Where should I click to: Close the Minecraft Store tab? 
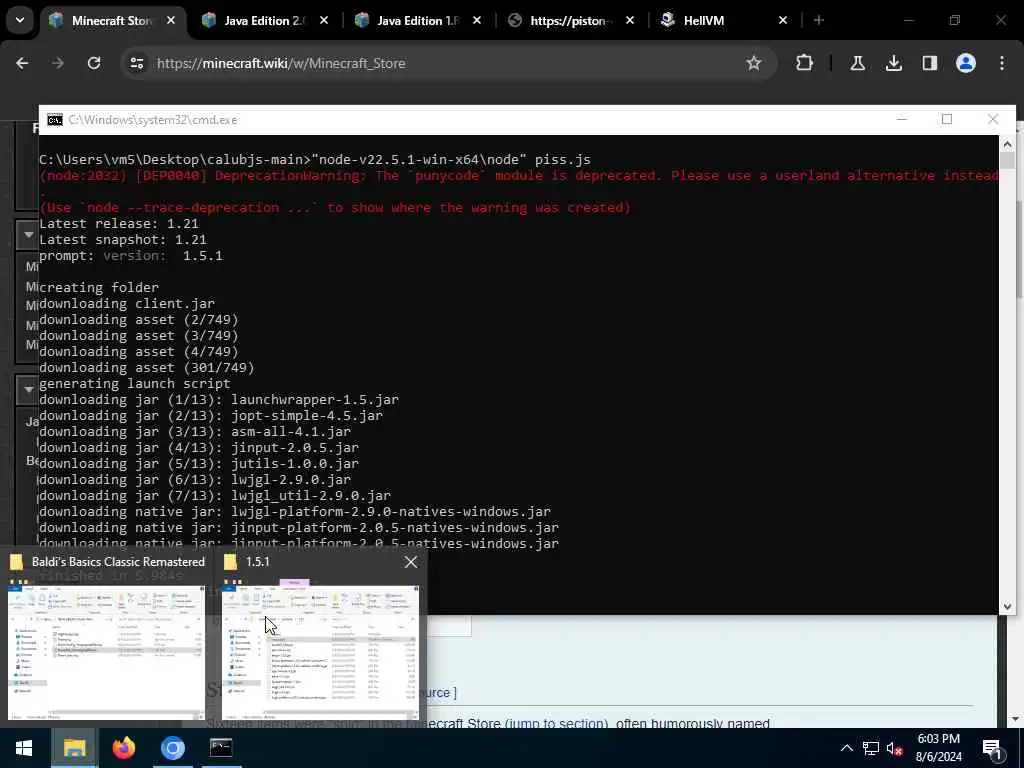click(170, 20)
